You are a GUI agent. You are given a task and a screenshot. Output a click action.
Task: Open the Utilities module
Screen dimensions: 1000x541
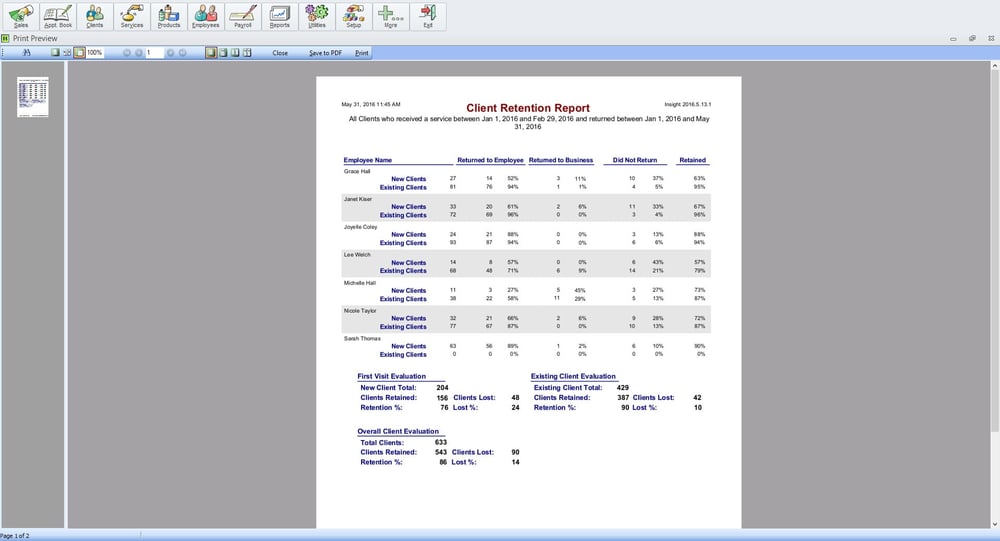click(317, 16)
